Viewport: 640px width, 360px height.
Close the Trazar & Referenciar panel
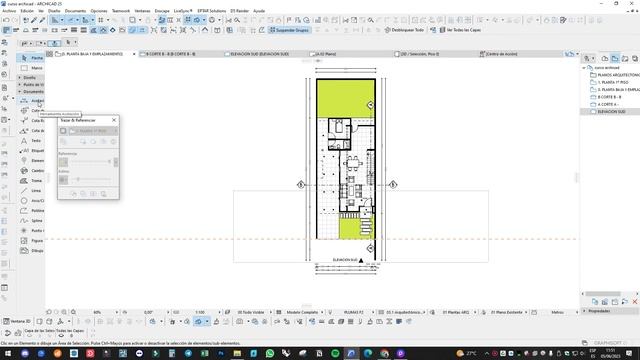[x=114, y=120]
